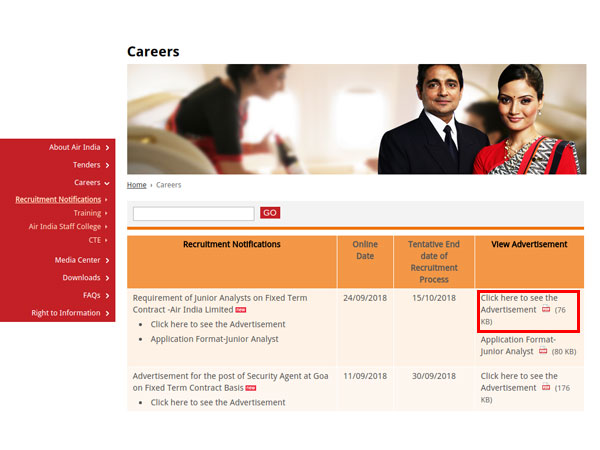Open PDF icon beside Application Format-Junior Analyst (80 KB)
The image size is (600, 450).
543,351
